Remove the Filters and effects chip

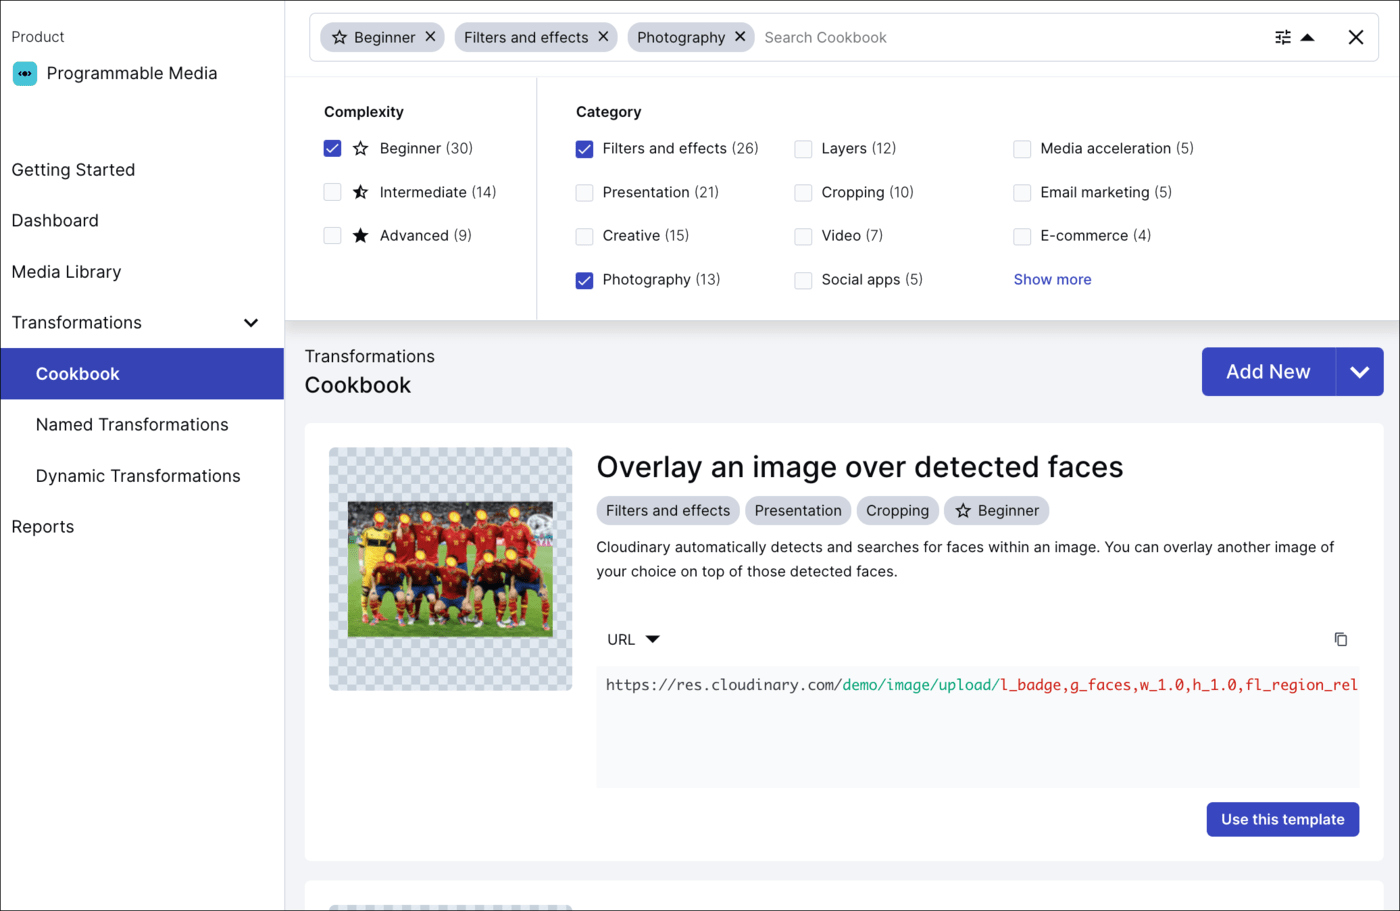[603, 37]
